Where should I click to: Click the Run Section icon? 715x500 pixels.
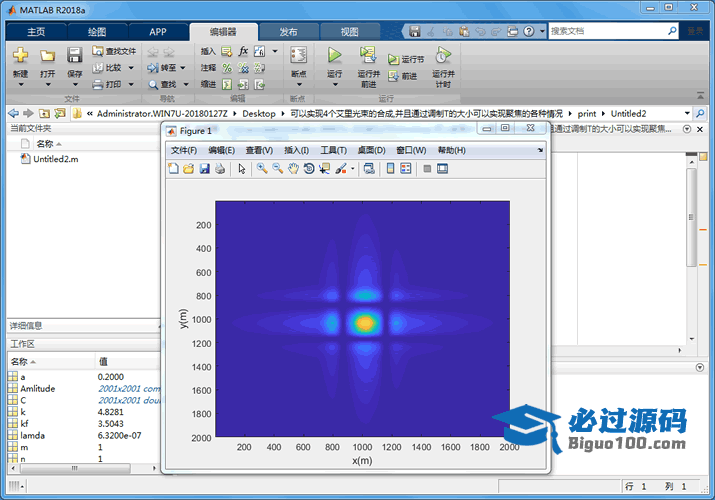(x=393, y=59)
